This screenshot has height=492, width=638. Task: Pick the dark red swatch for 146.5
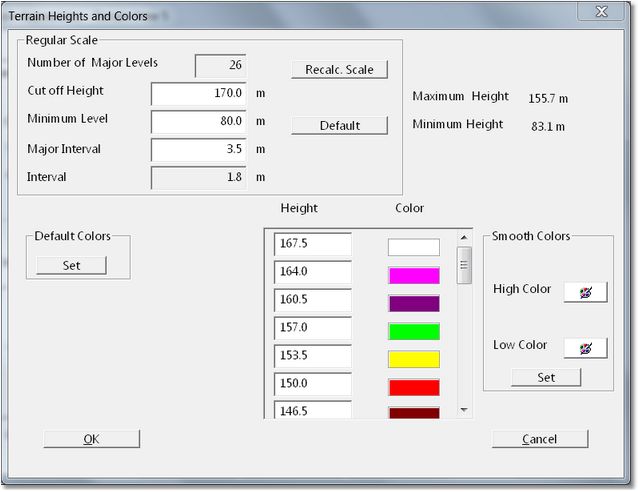click(414, 412)
